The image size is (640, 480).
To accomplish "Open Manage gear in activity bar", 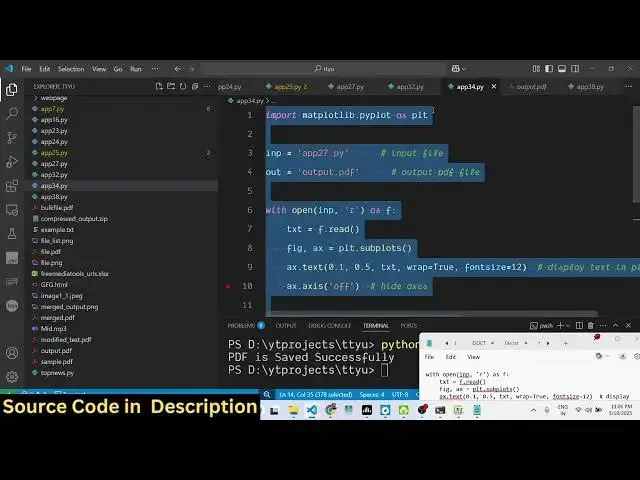I will (12, 376).
